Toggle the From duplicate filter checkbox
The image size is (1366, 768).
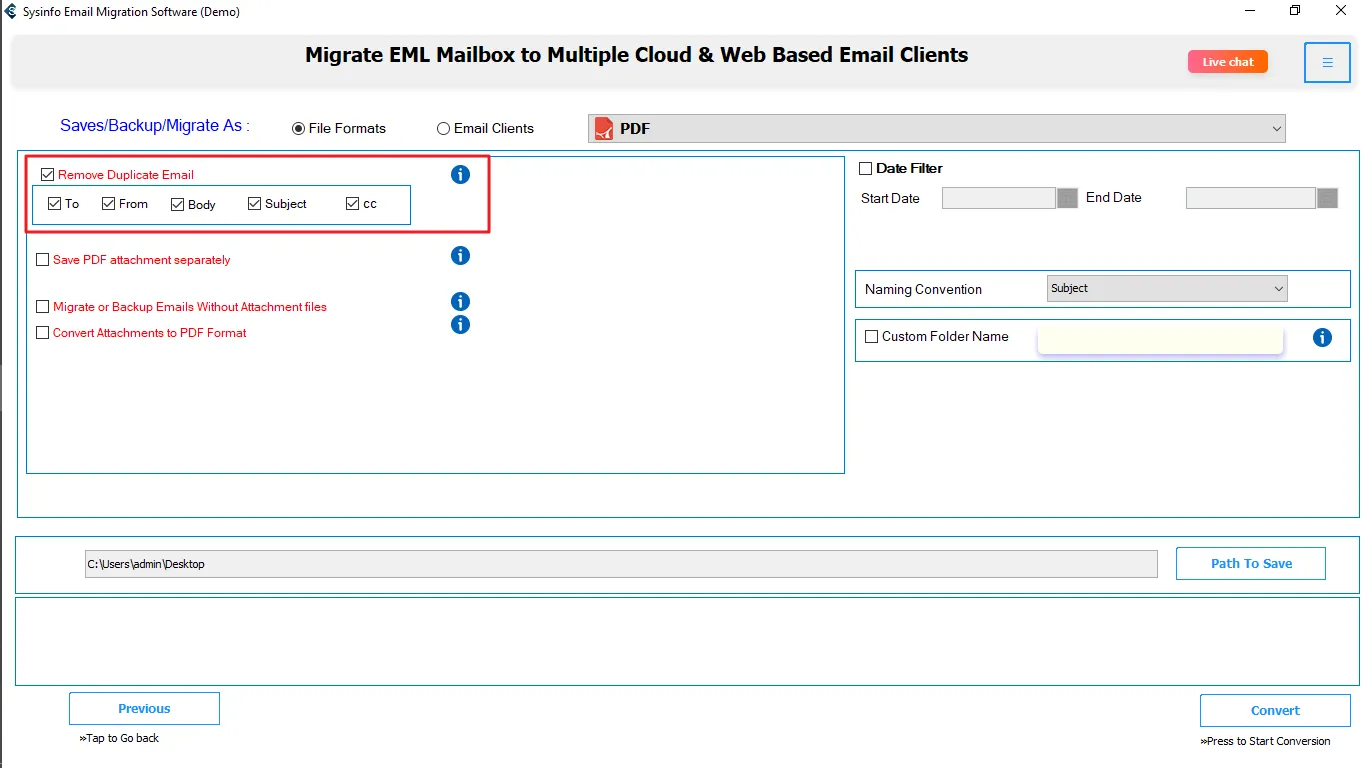coord(109,204)
